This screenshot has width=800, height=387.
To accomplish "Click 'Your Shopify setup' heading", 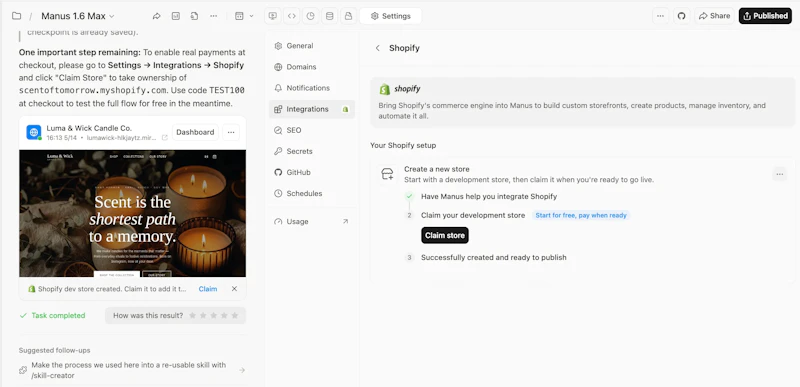I will click(x=403, y=145).
